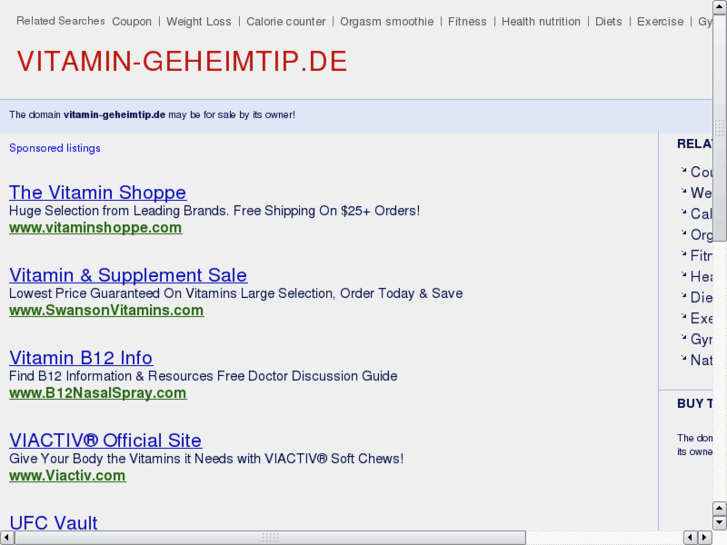Open sidebar link starting 'Cou'
Image resolution: width=727 pixels, height=545 pixels.
pos(701,172)
